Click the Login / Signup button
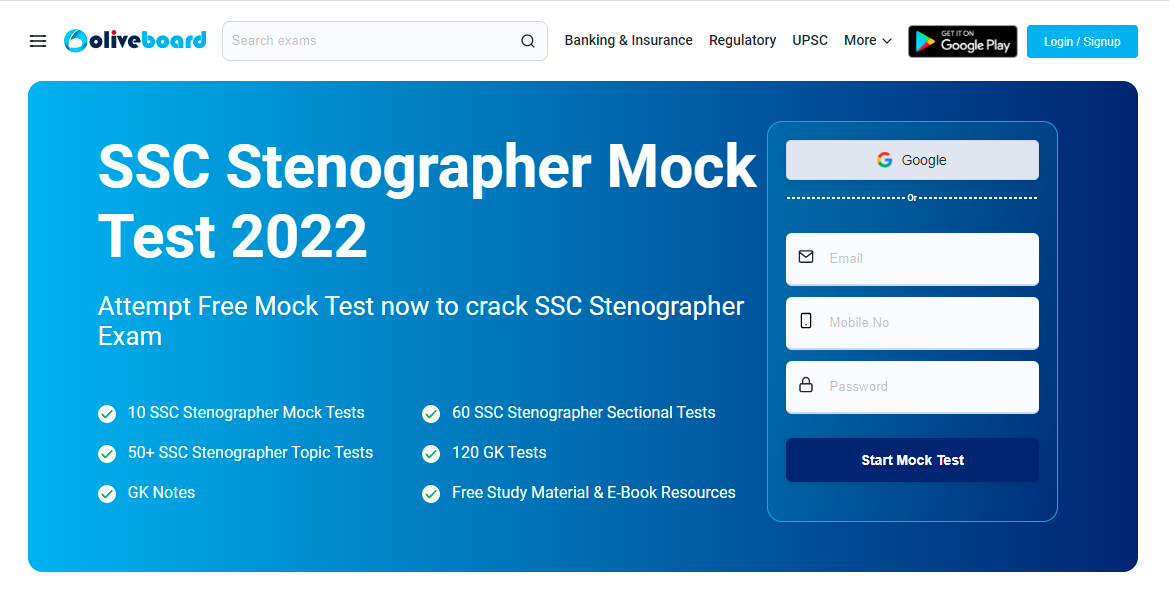 [1082, 42]
